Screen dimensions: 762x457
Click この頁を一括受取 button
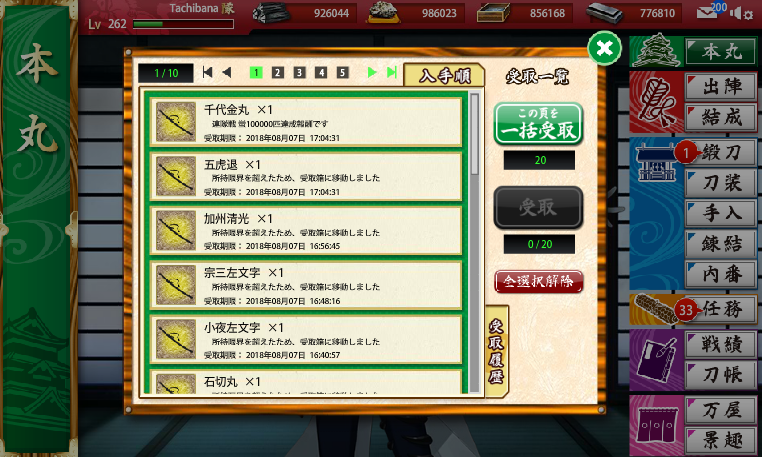pos(538,123)
